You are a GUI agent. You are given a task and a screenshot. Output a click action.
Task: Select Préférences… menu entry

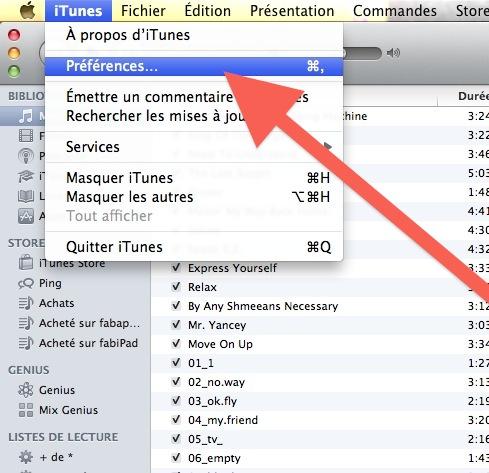pos(194,66)
